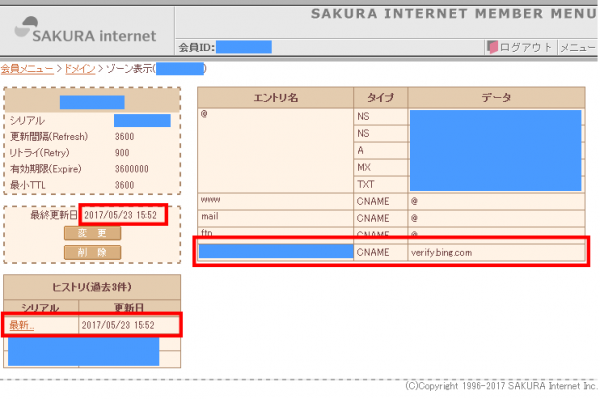Open the 最新.. history link
Viewport: 600px width, 399px height.
click(x=21, y=325)
